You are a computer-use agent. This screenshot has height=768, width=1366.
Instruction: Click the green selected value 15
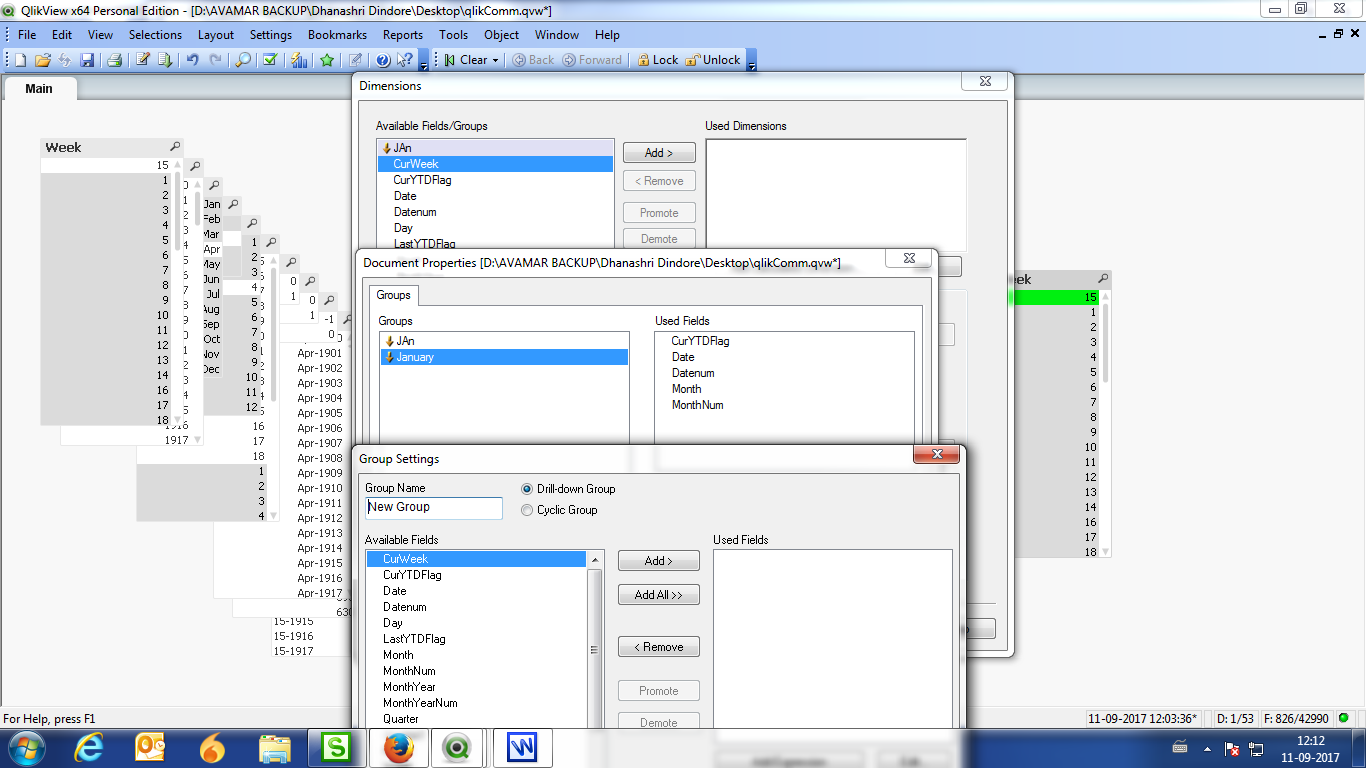[1057, 297]
